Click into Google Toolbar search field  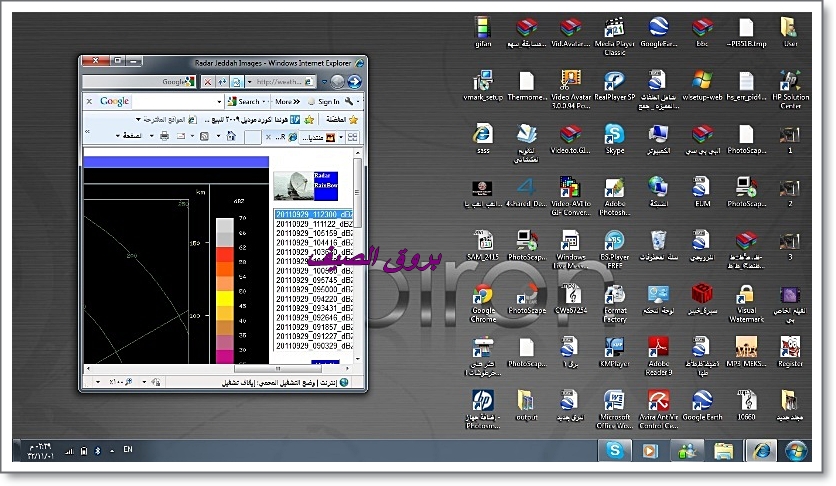(x=173, y=101)
